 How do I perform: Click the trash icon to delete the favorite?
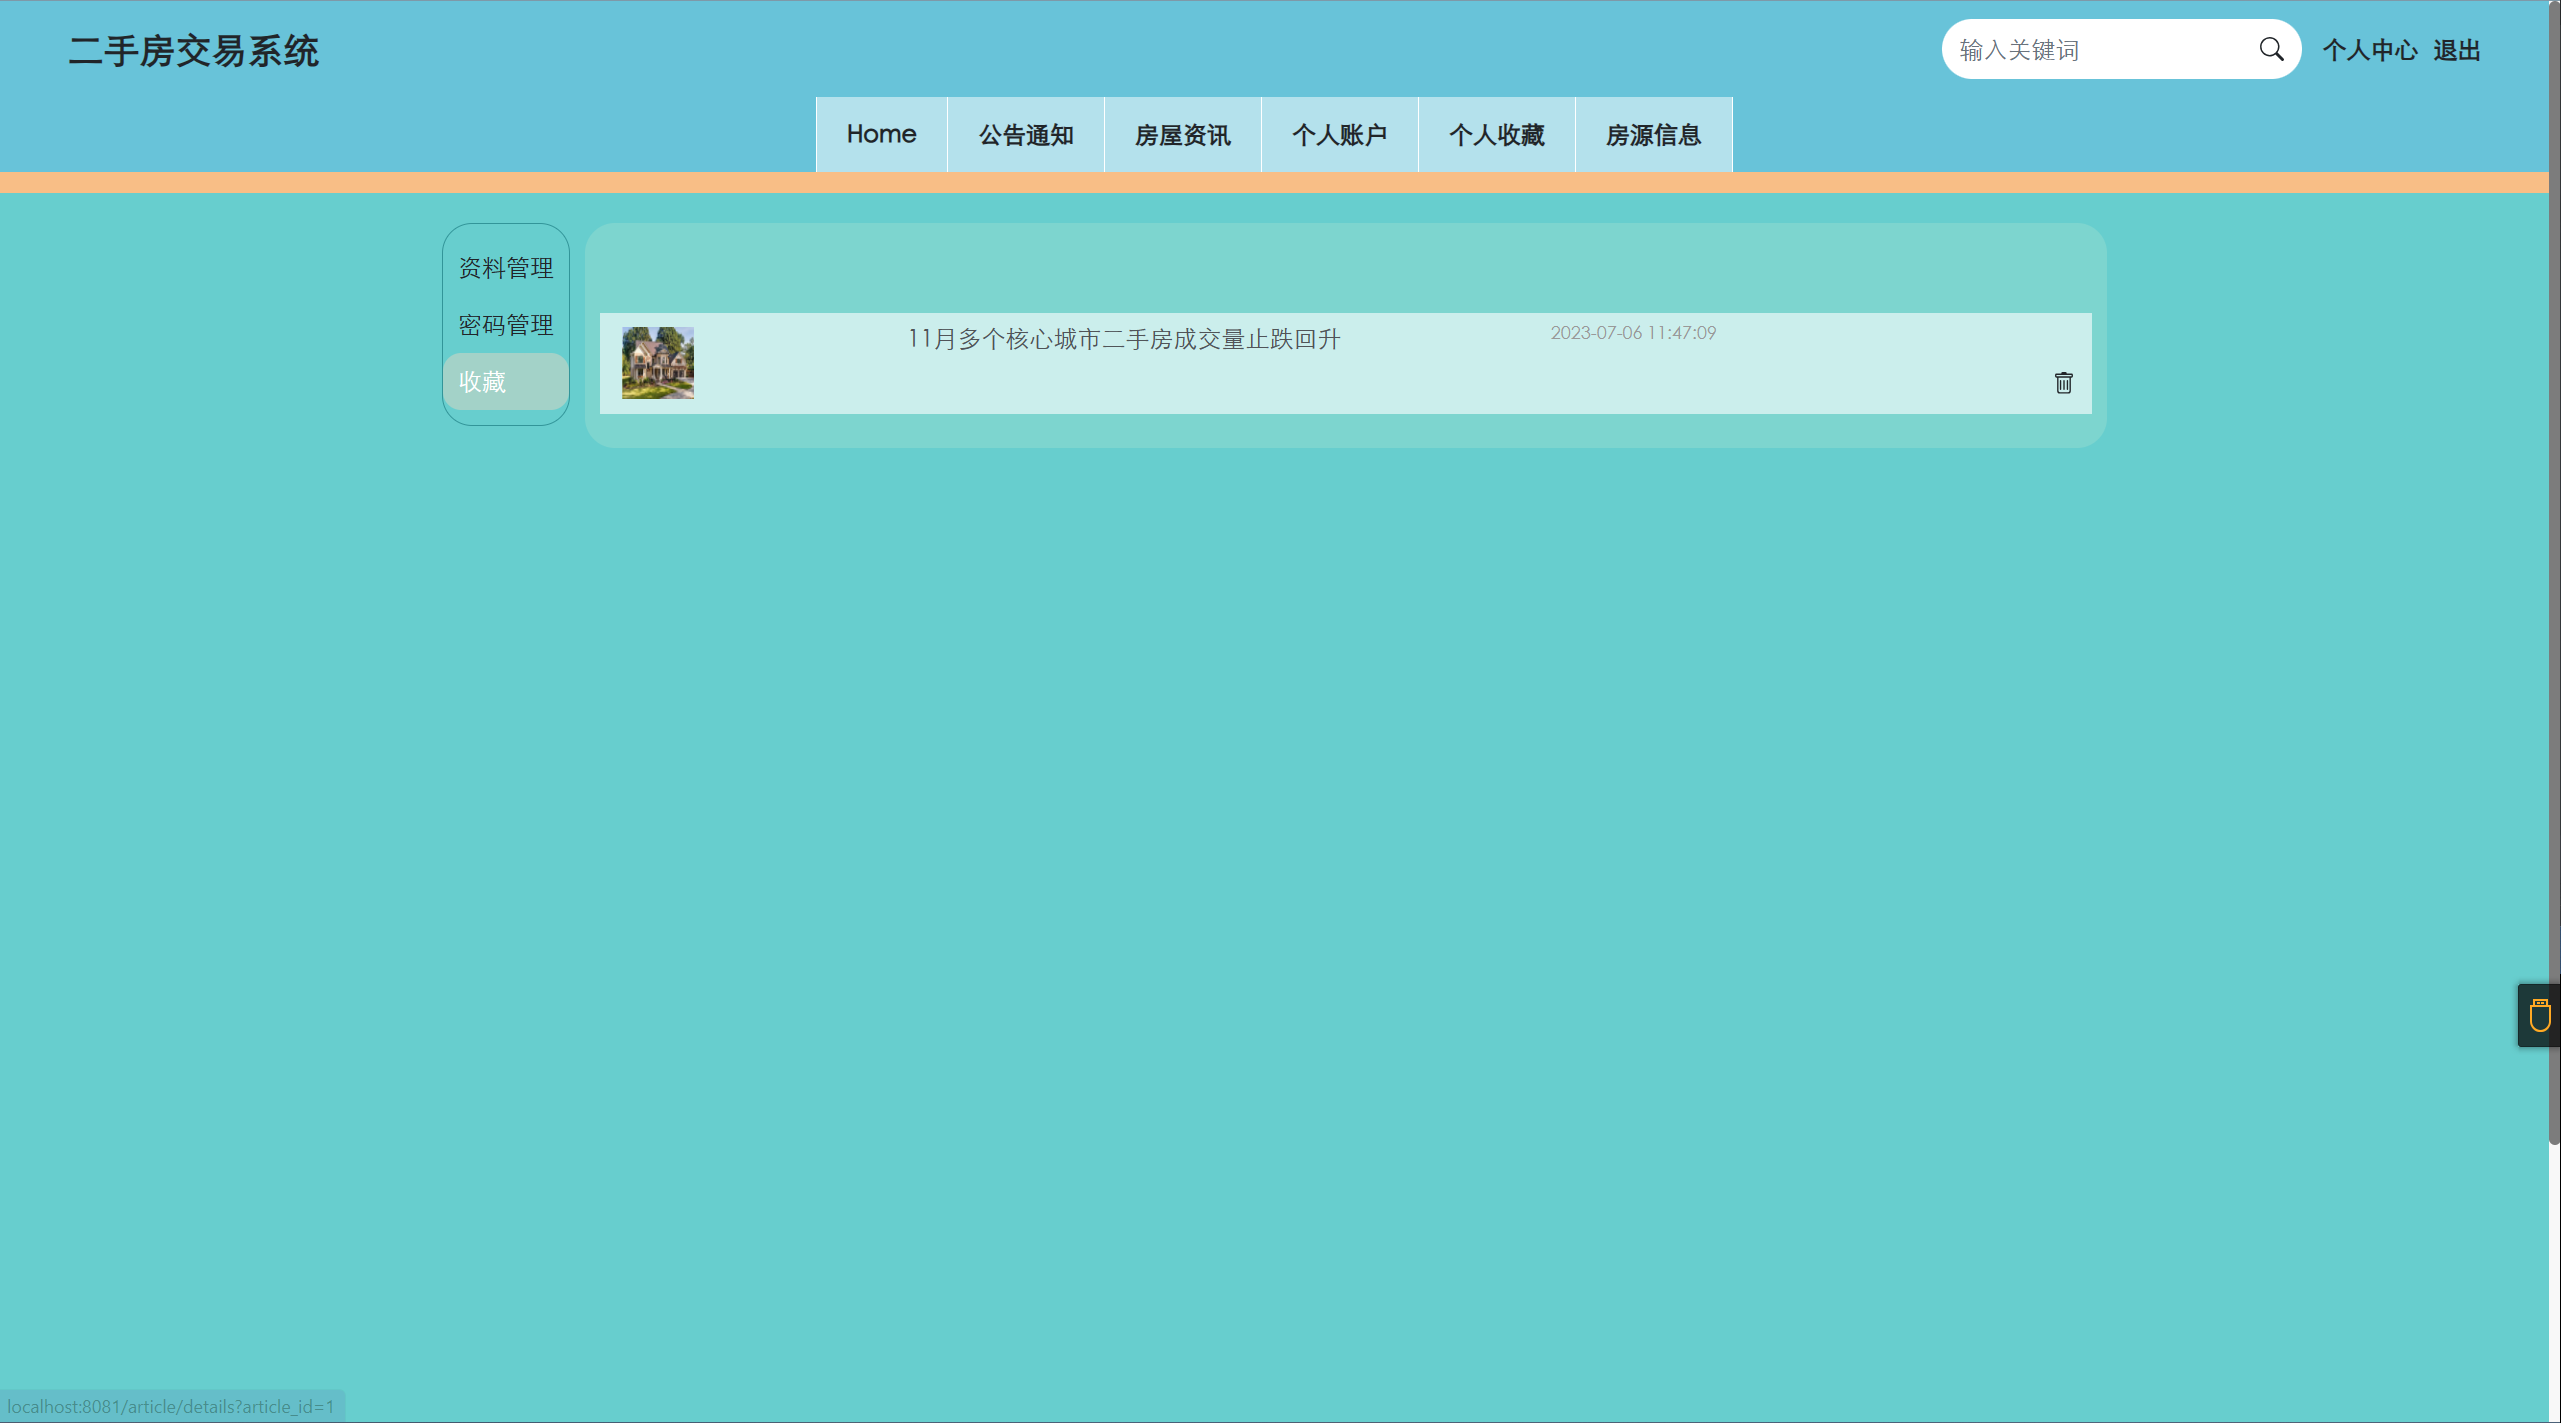(x=2063, y=383)
